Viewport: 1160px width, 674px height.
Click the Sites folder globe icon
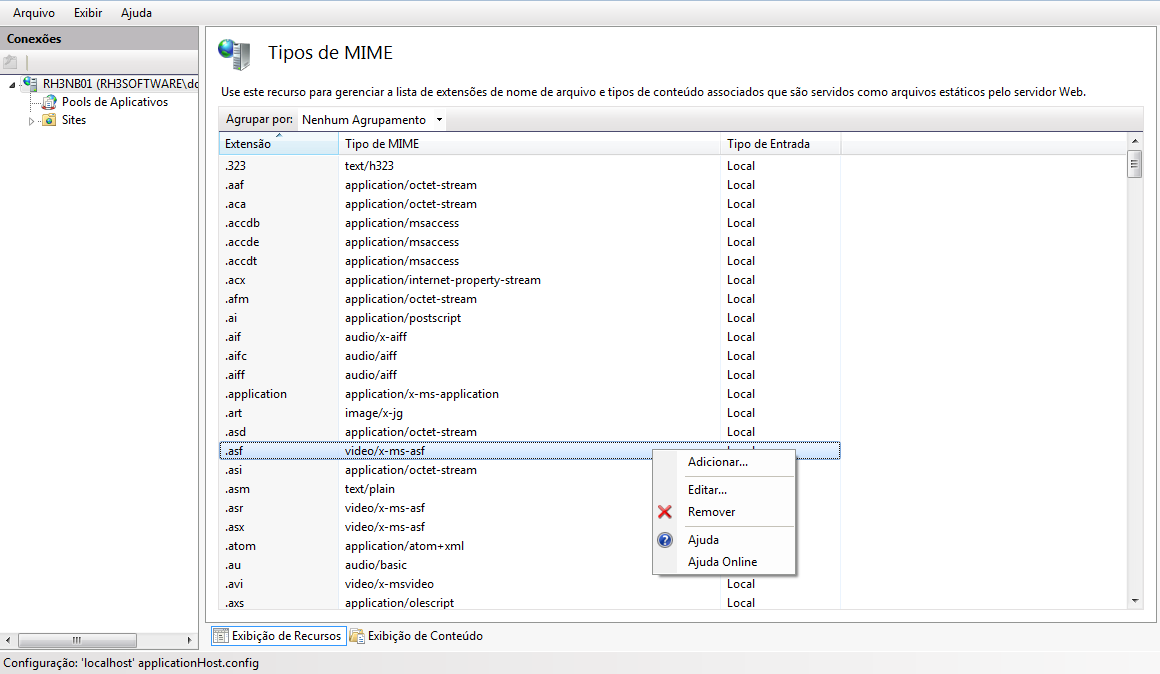coord(48,120)
